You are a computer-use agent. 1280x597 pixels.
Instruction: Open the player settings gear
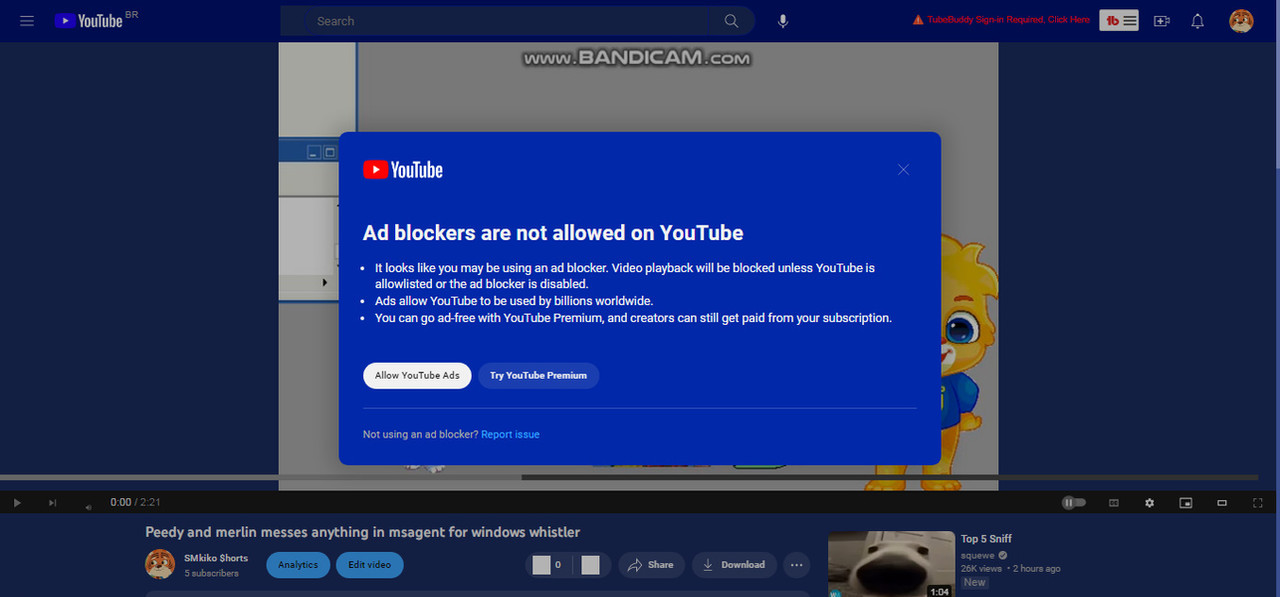point(1149,503)
